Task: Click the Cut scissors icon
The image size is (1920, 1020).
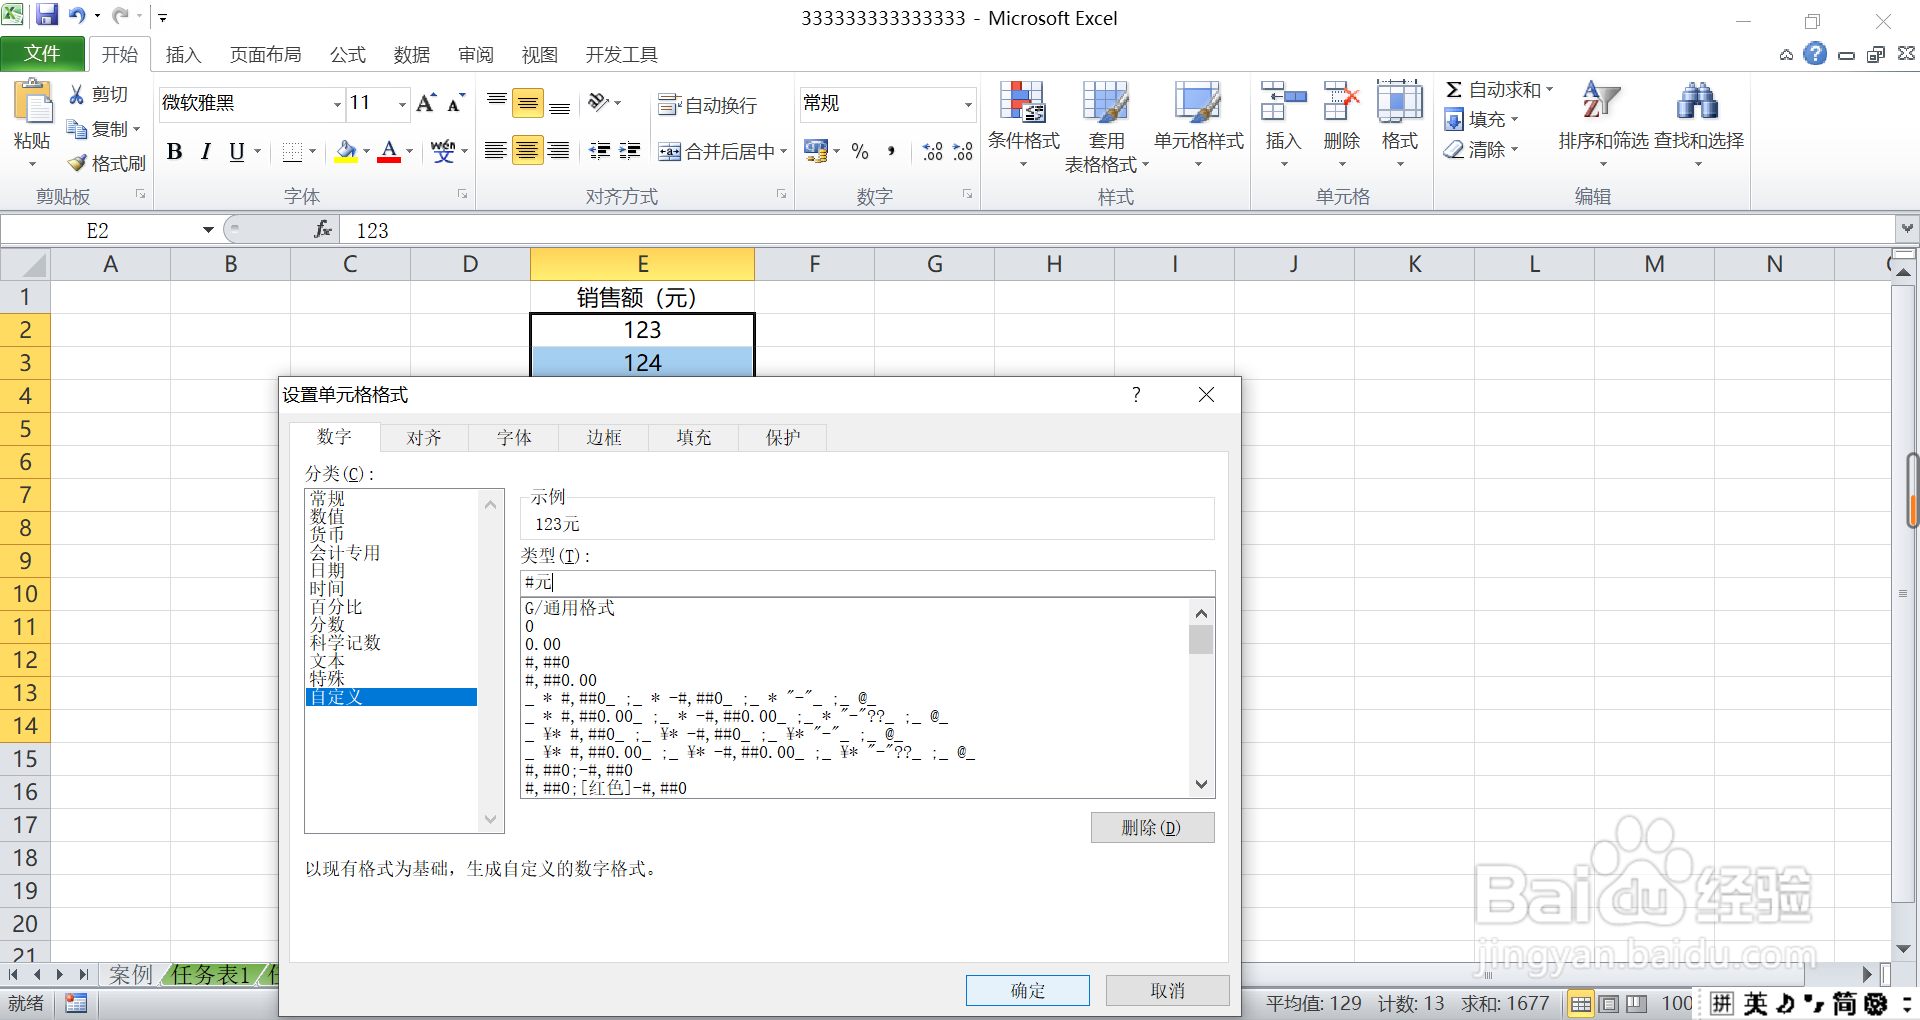Action: point(77,94)
